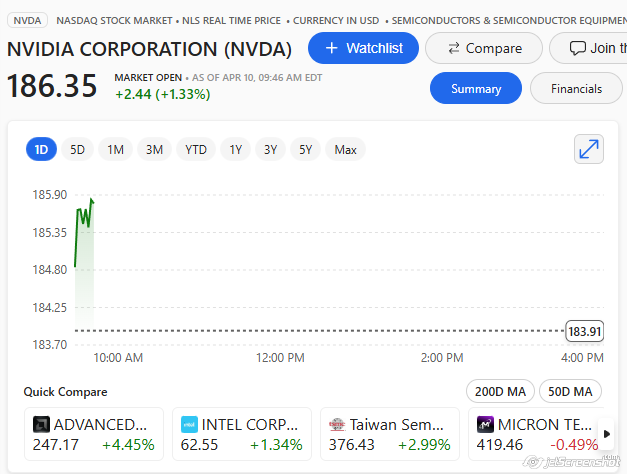Screen dimensions: 627x474
Task: Toggle the 50D MA overlay
Action: pyautogui.click(x=570, y=391)
